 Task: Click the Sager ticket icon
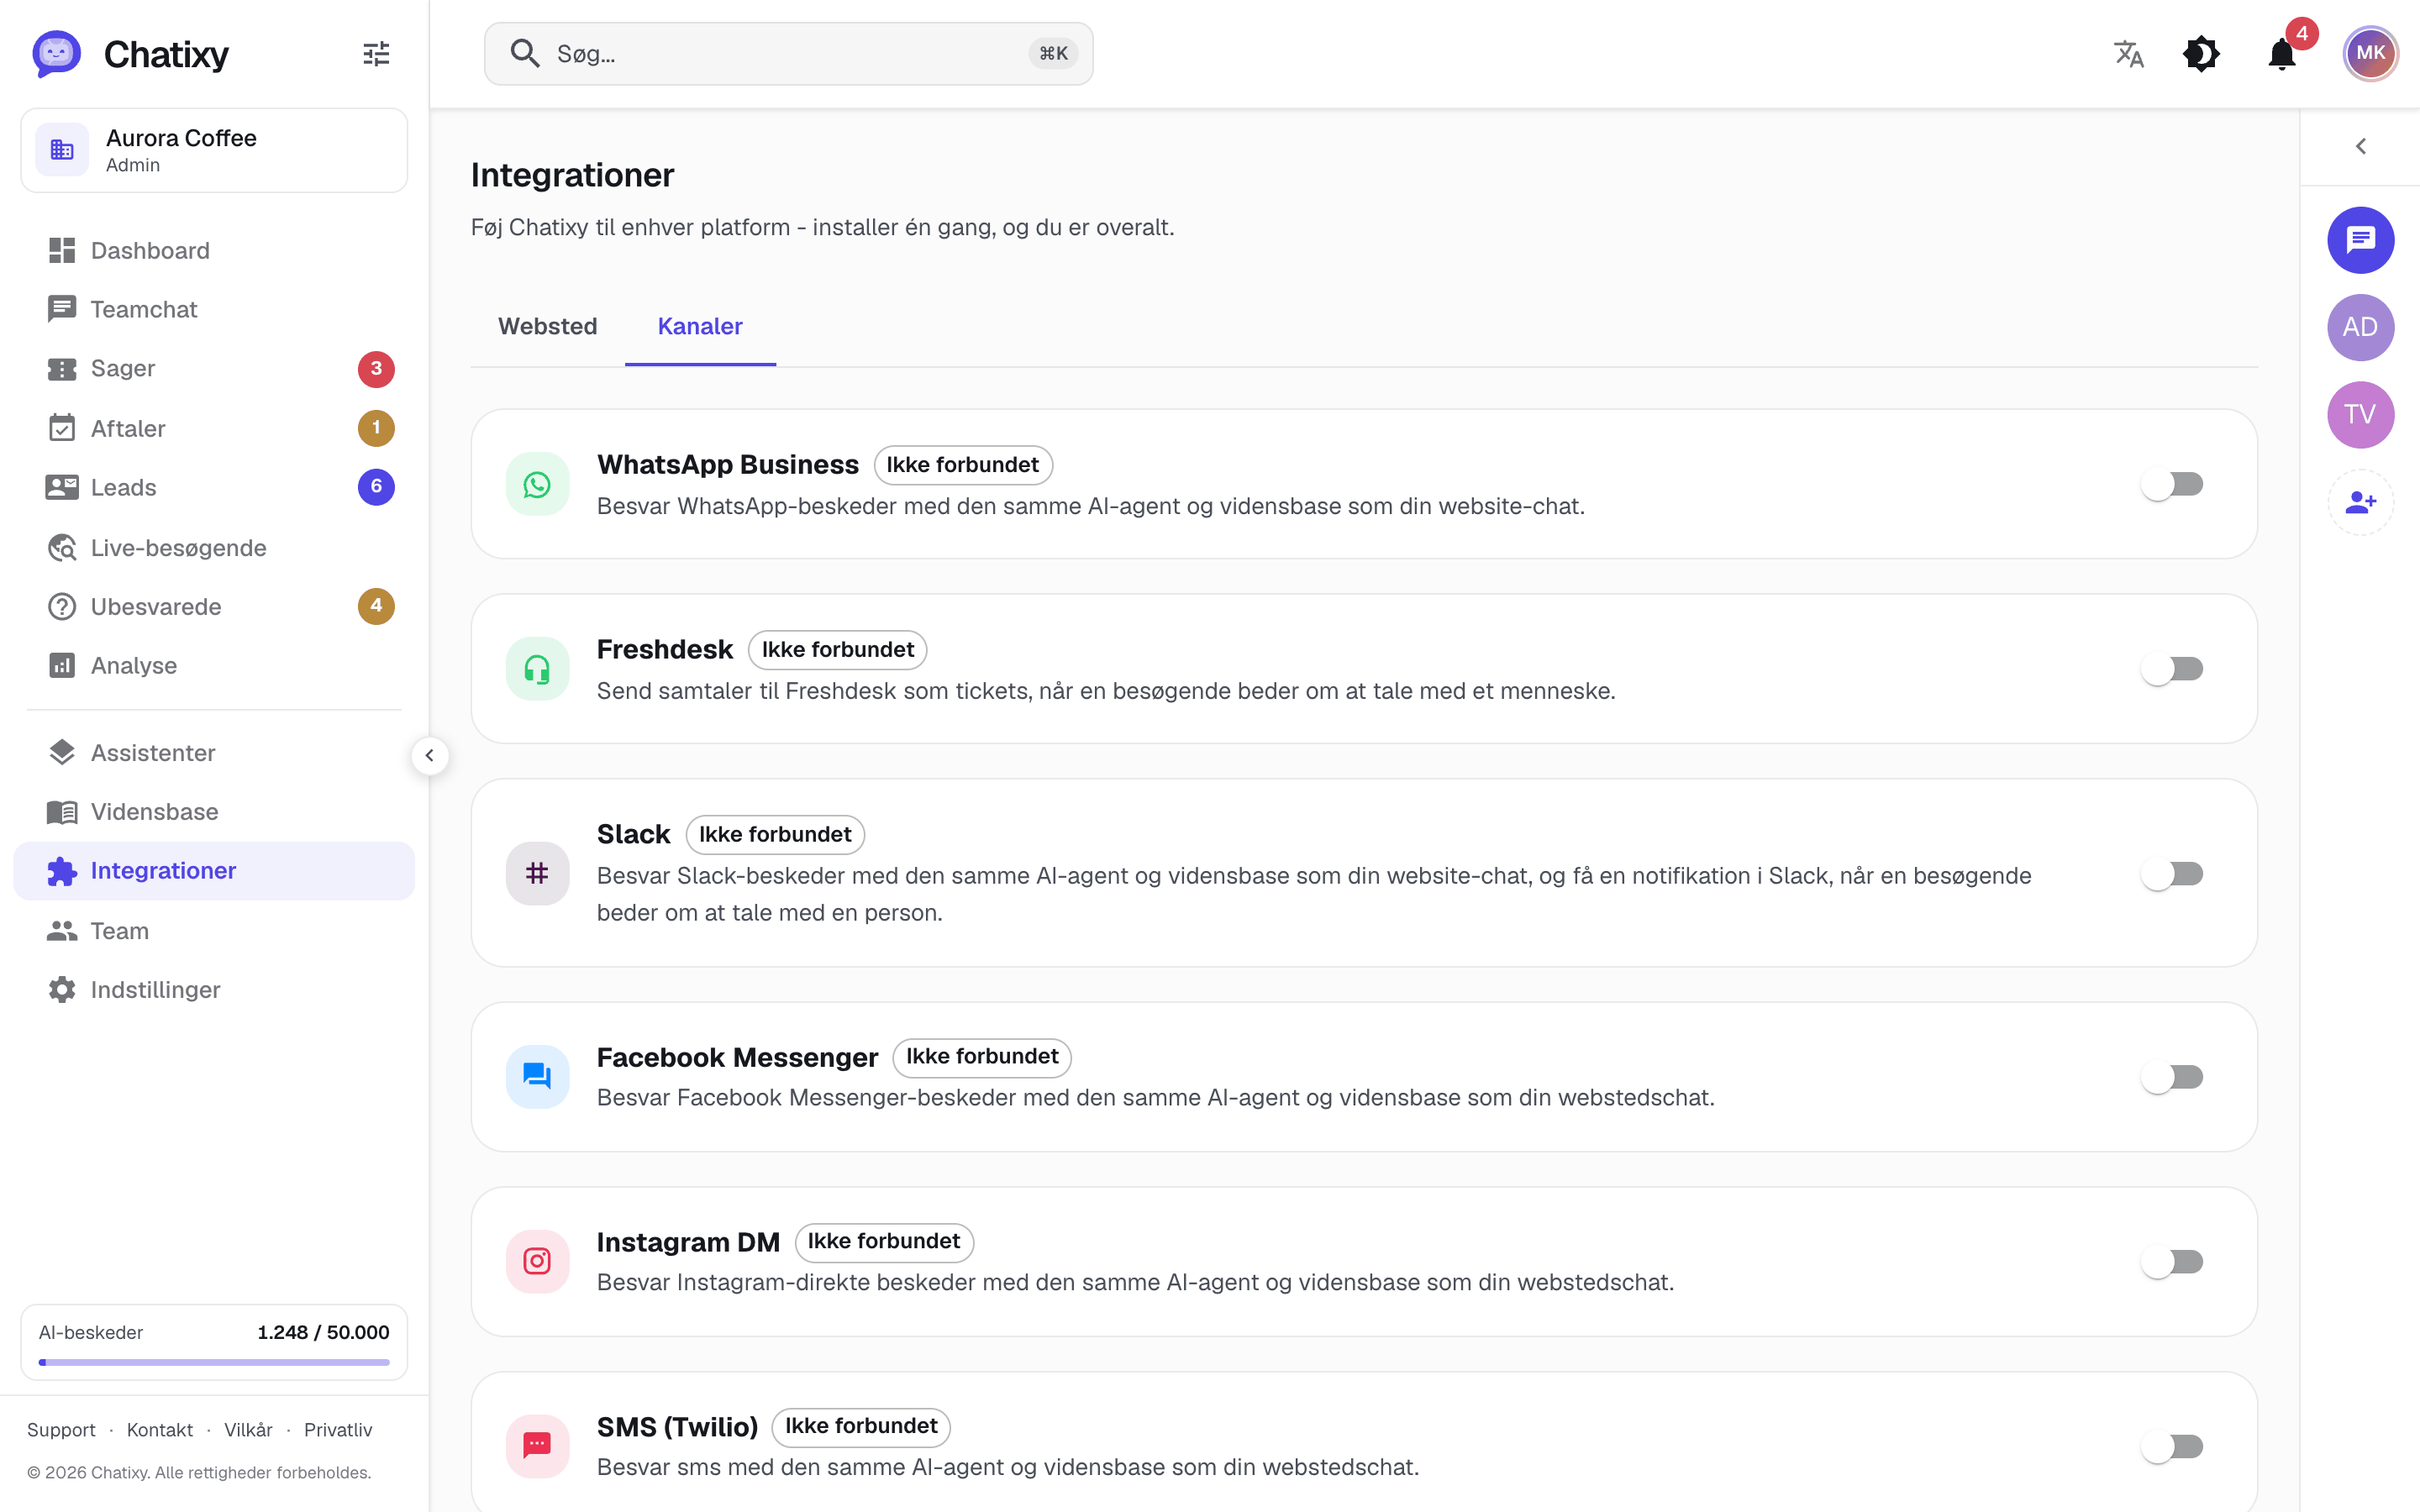[62, 369]
